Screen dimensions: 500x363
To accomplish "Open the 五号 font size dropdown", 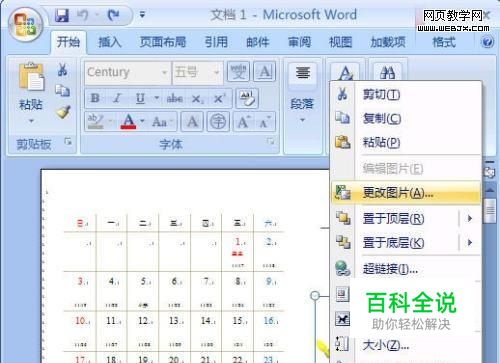I will [x=216, y=72].
